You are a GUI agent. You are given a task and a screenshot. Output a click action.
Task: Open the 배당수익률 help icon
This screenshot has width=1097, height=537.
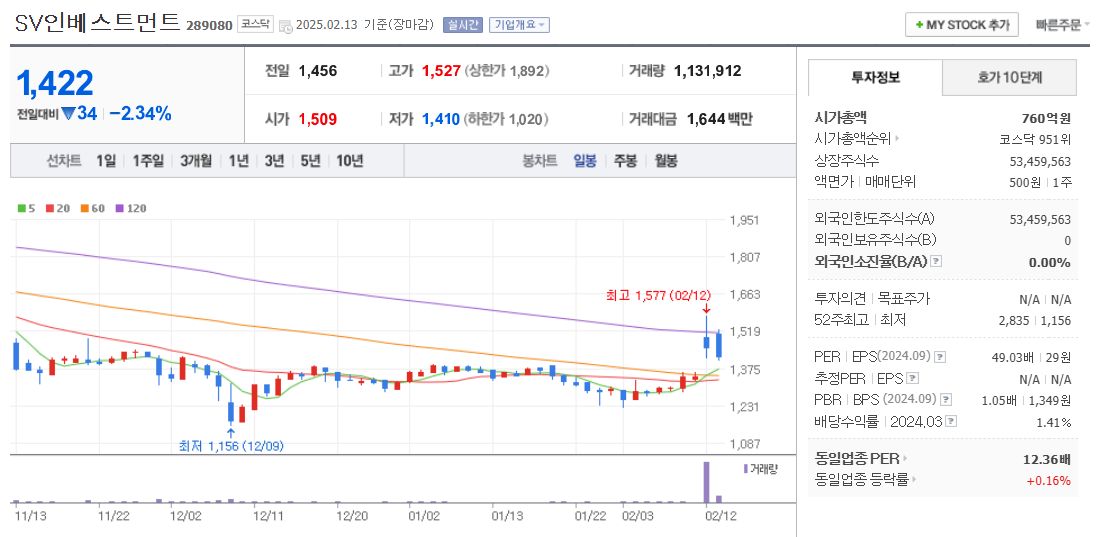(951, 422)
